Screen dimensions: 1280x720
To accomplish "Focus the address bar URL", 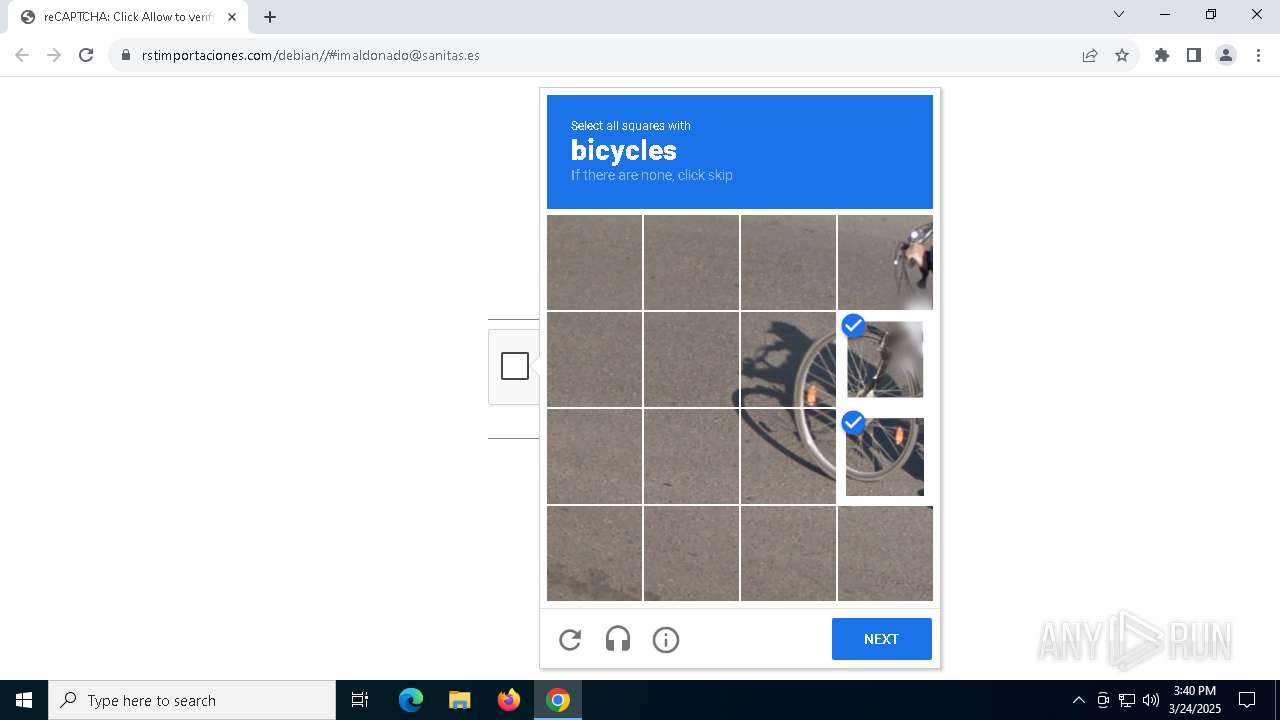I will (311, 55).
